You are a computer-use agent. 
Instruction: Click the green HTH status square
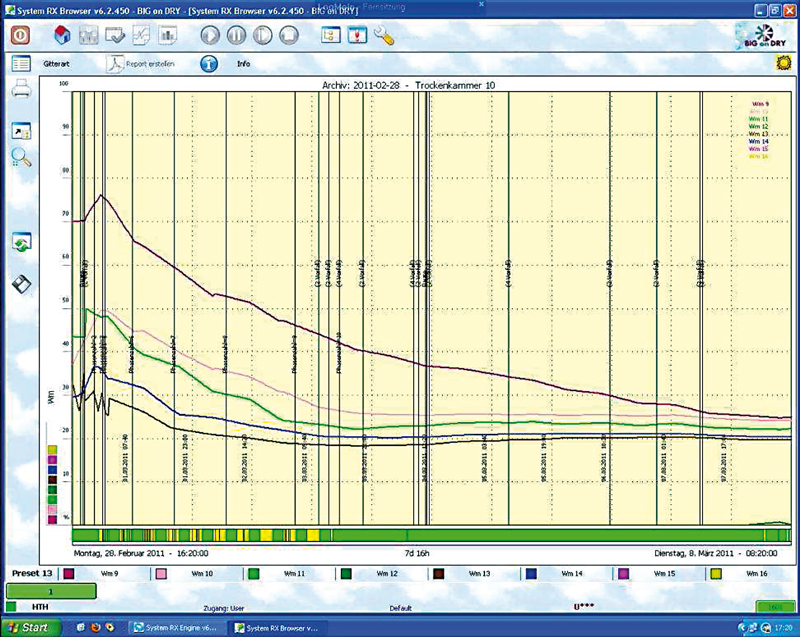(11, 607)
